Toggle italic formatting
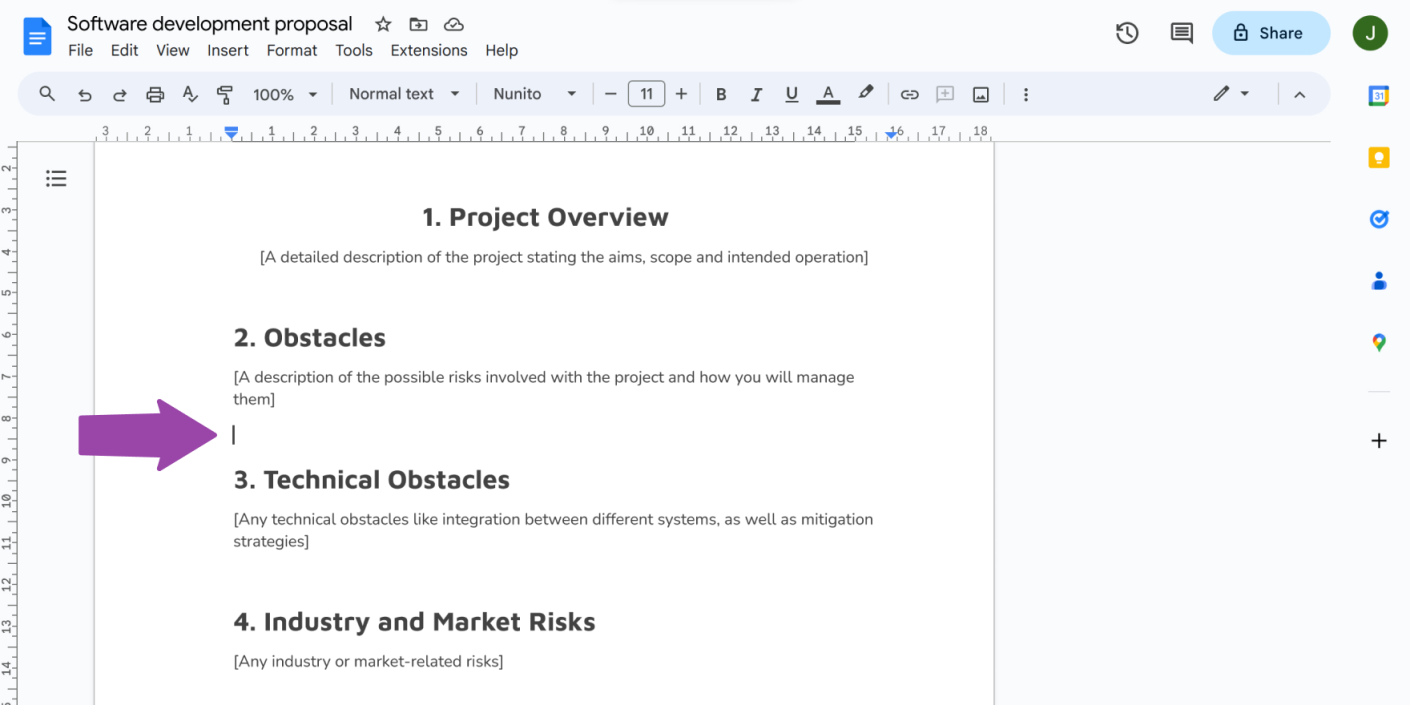 click(x=756, y=94)
